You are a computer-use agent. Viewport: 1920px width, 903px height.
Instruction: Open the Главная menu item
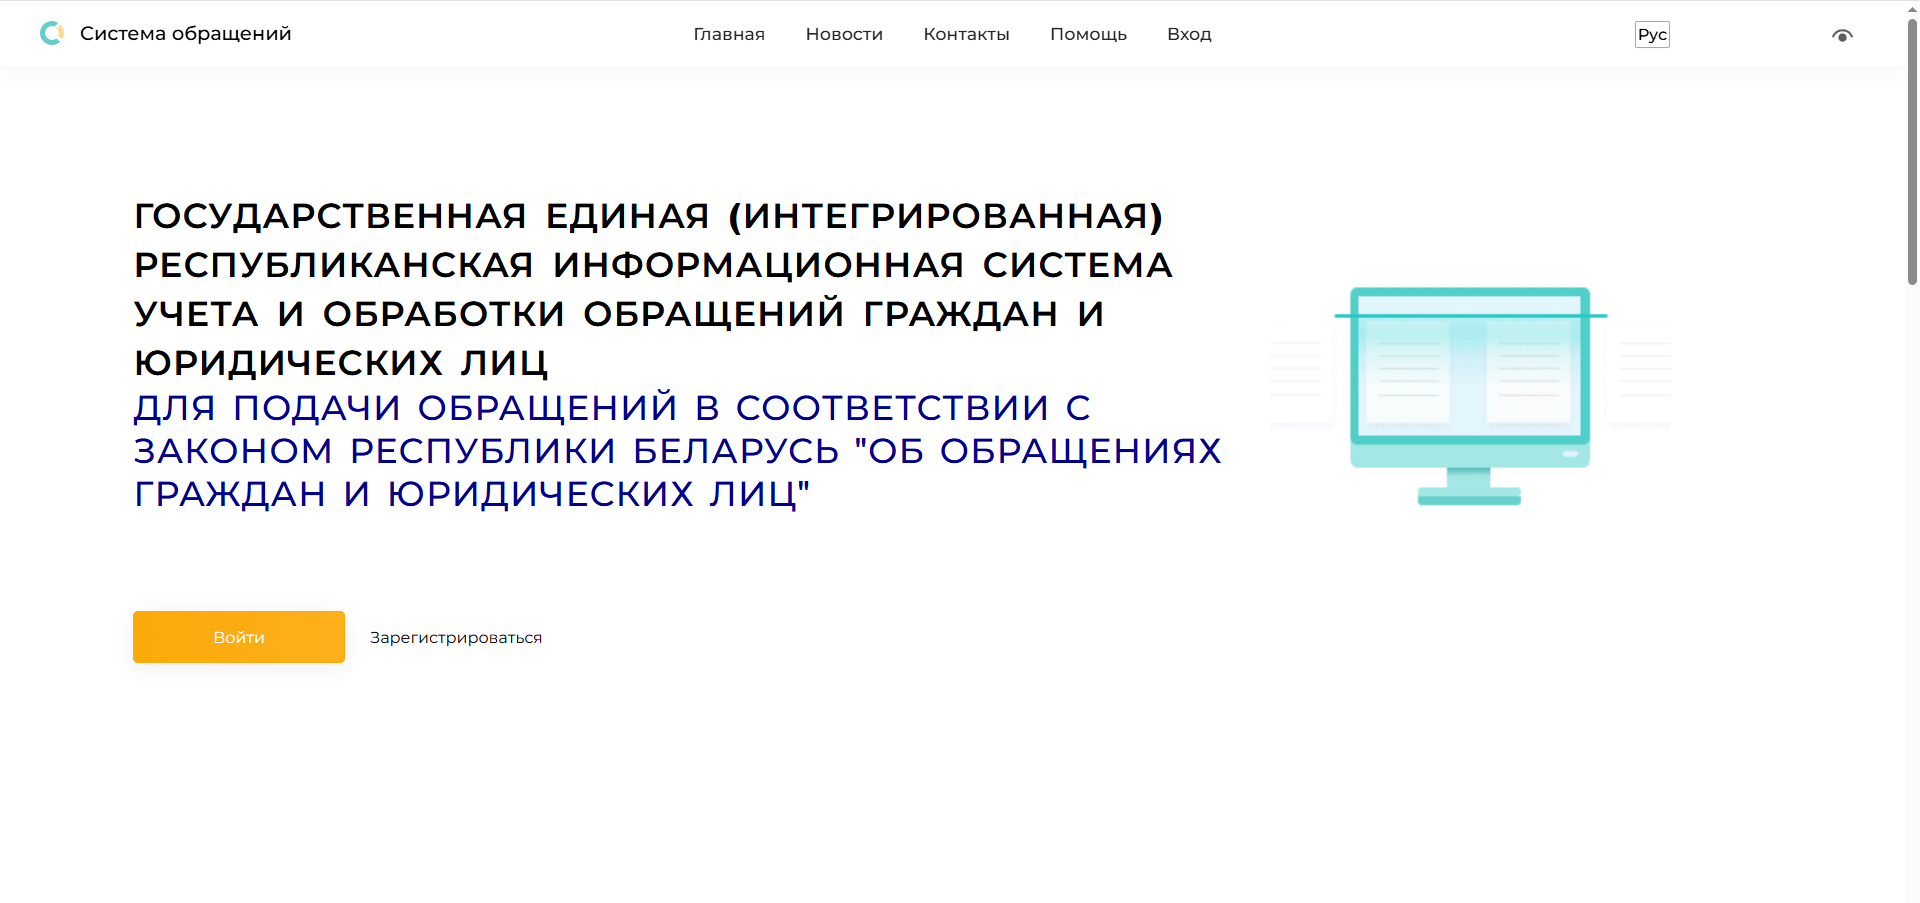point(729,35)
